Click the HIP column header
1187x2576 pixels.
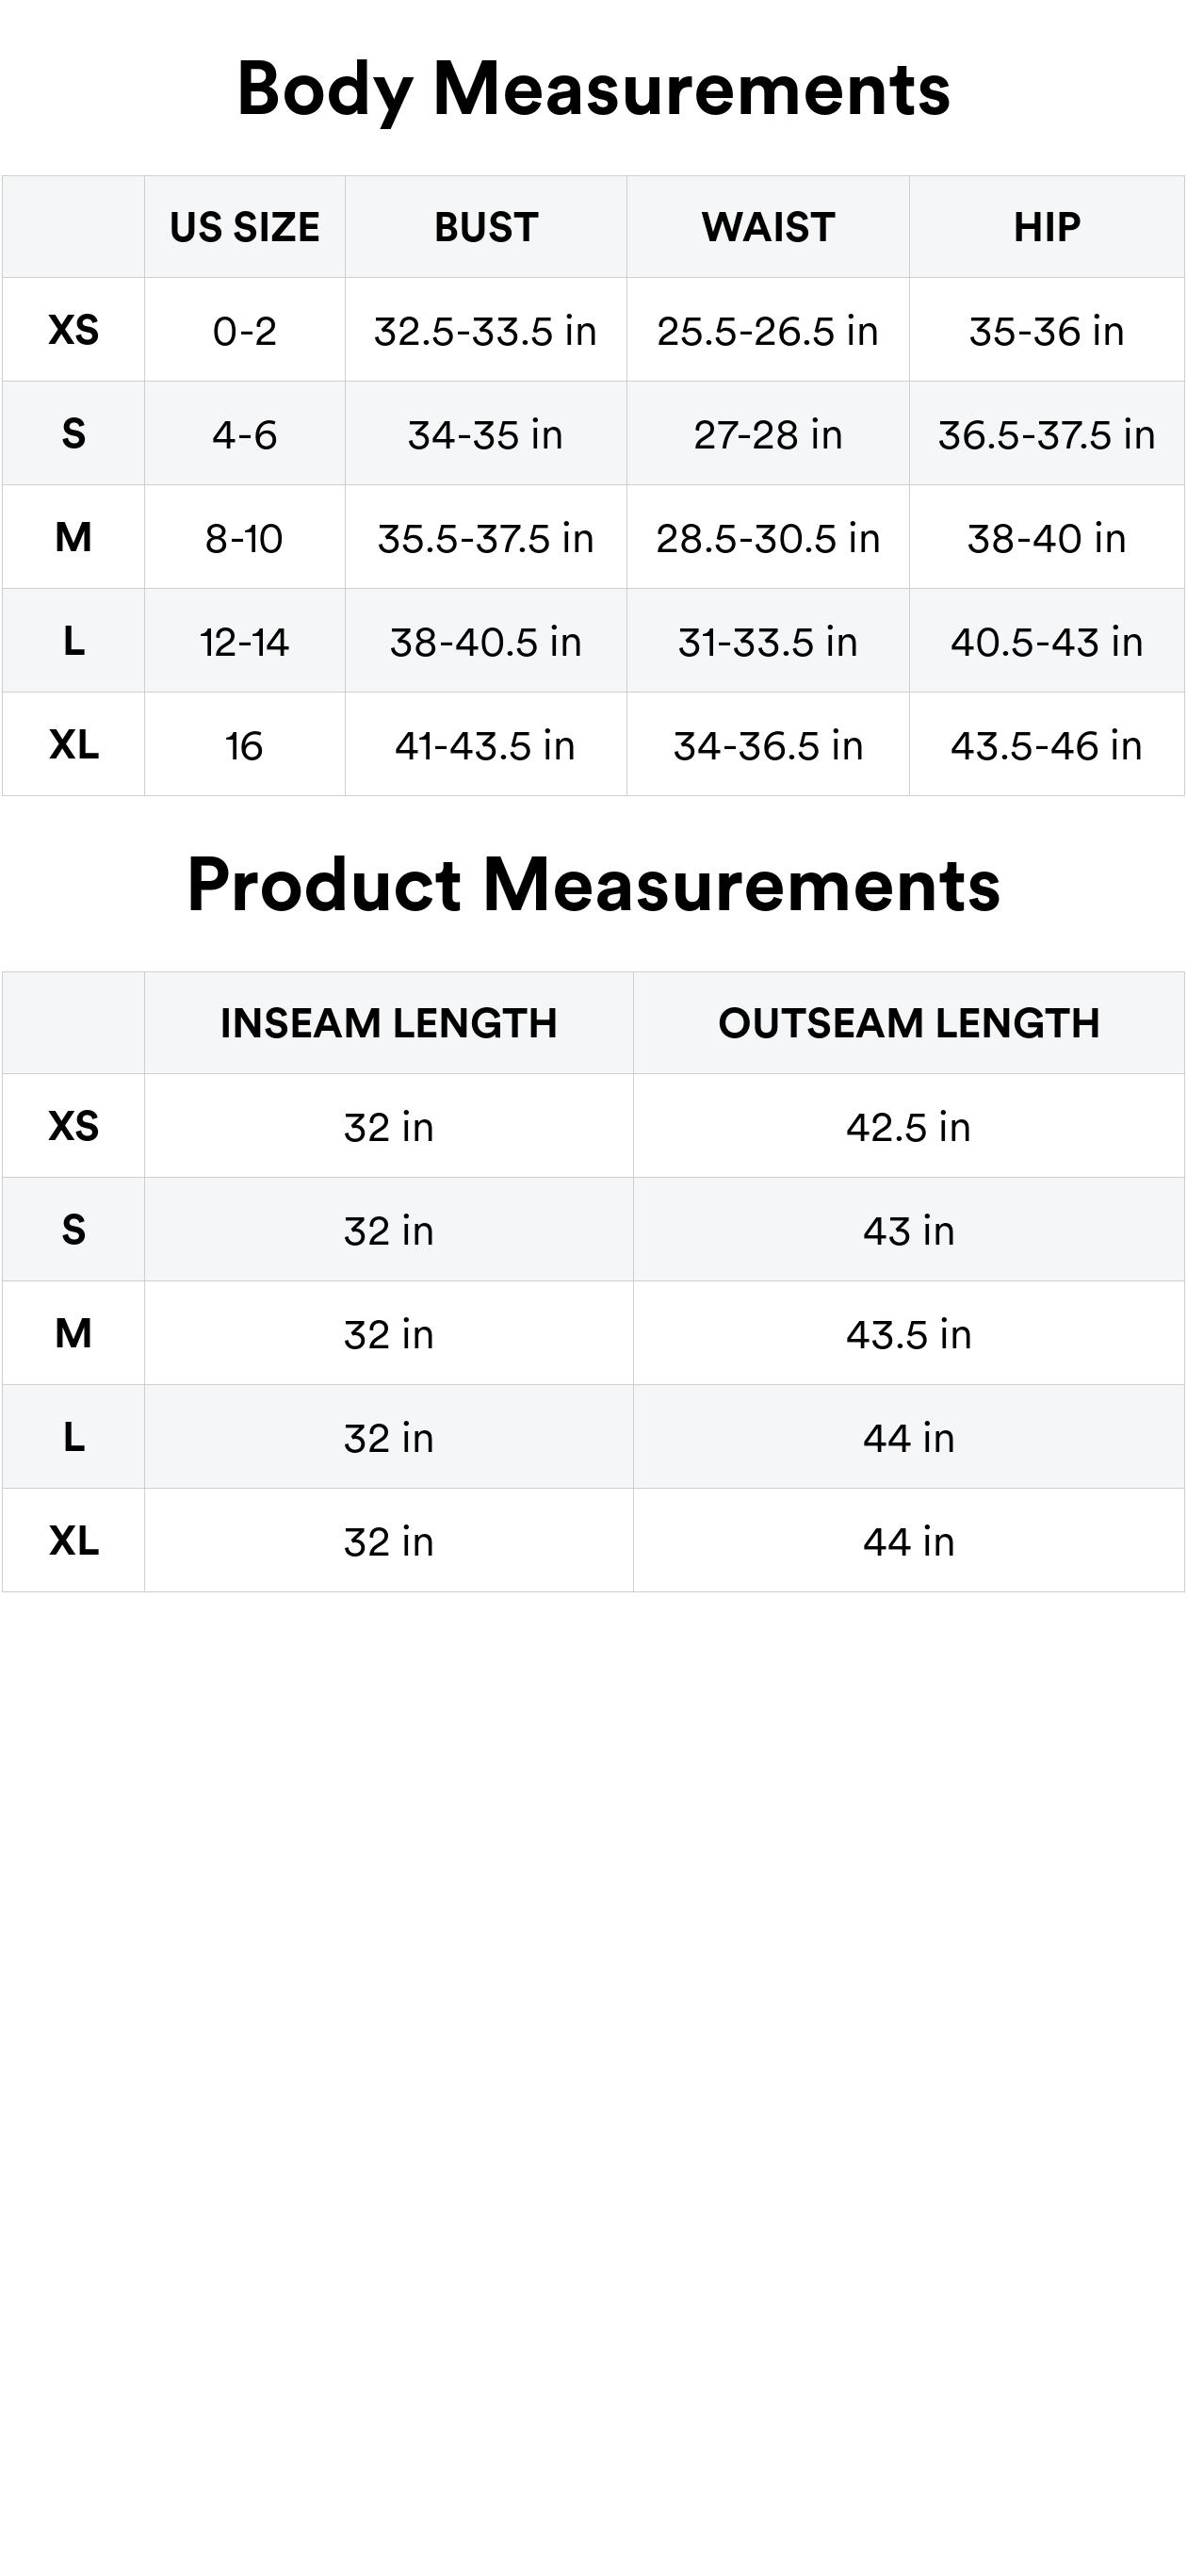[x=1046, y=228]
